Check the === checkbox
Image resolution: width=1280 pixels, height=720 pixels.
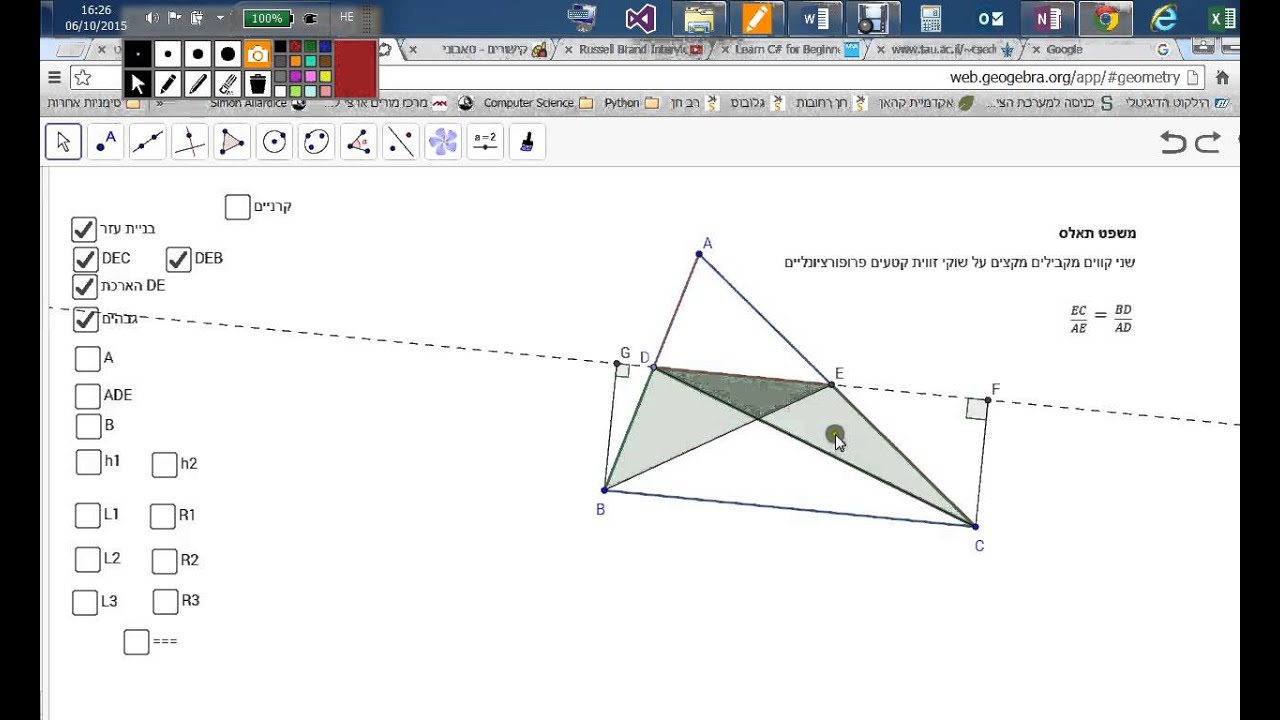(136, 642)
